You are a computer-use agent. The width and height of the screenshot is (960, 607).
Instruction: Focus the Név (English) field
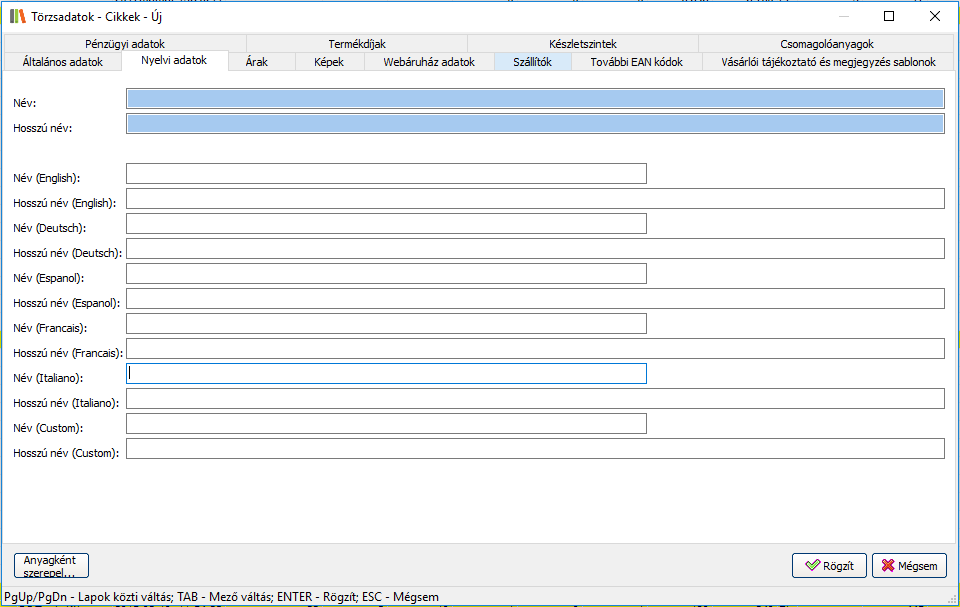coord(386,174)
